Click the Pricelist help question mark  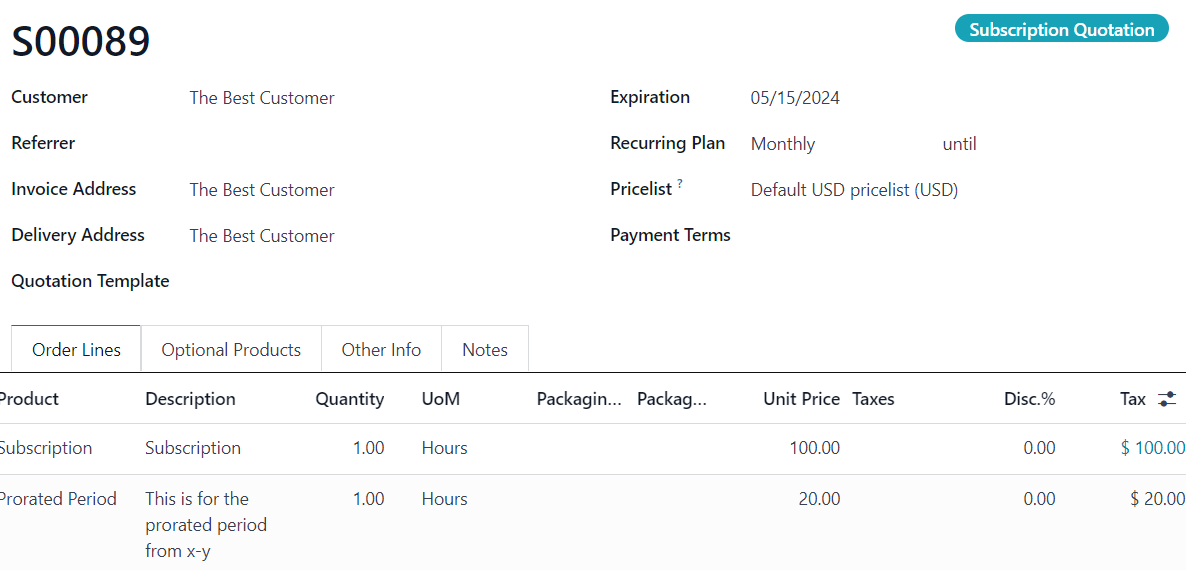[680, 184]
